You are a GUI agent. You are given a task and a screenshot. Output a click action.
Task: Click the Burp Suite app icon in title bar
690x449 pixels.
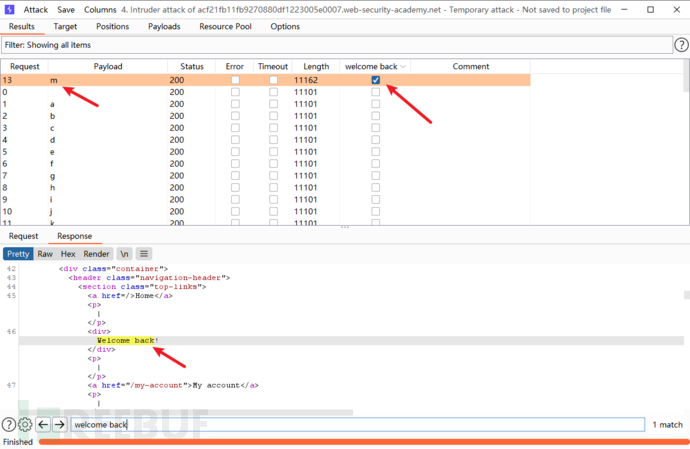coord(9,9)
